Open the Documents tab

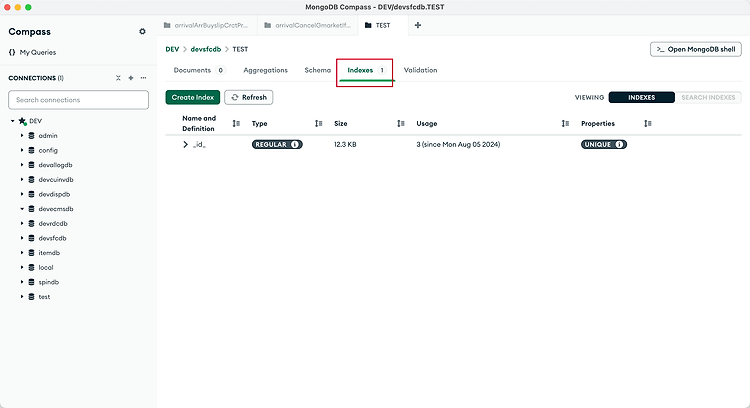point(199,70)
